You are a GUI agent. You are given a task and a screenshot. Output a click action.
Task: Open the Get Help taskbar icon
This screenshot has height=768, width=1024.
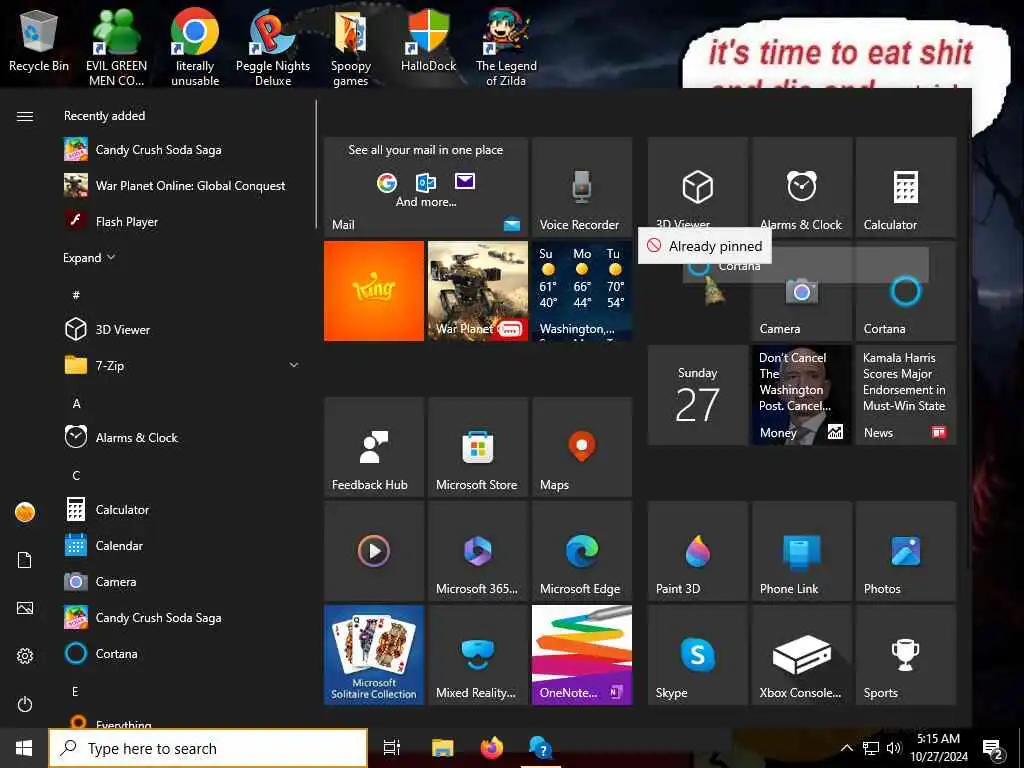click(x=541, y=748)
